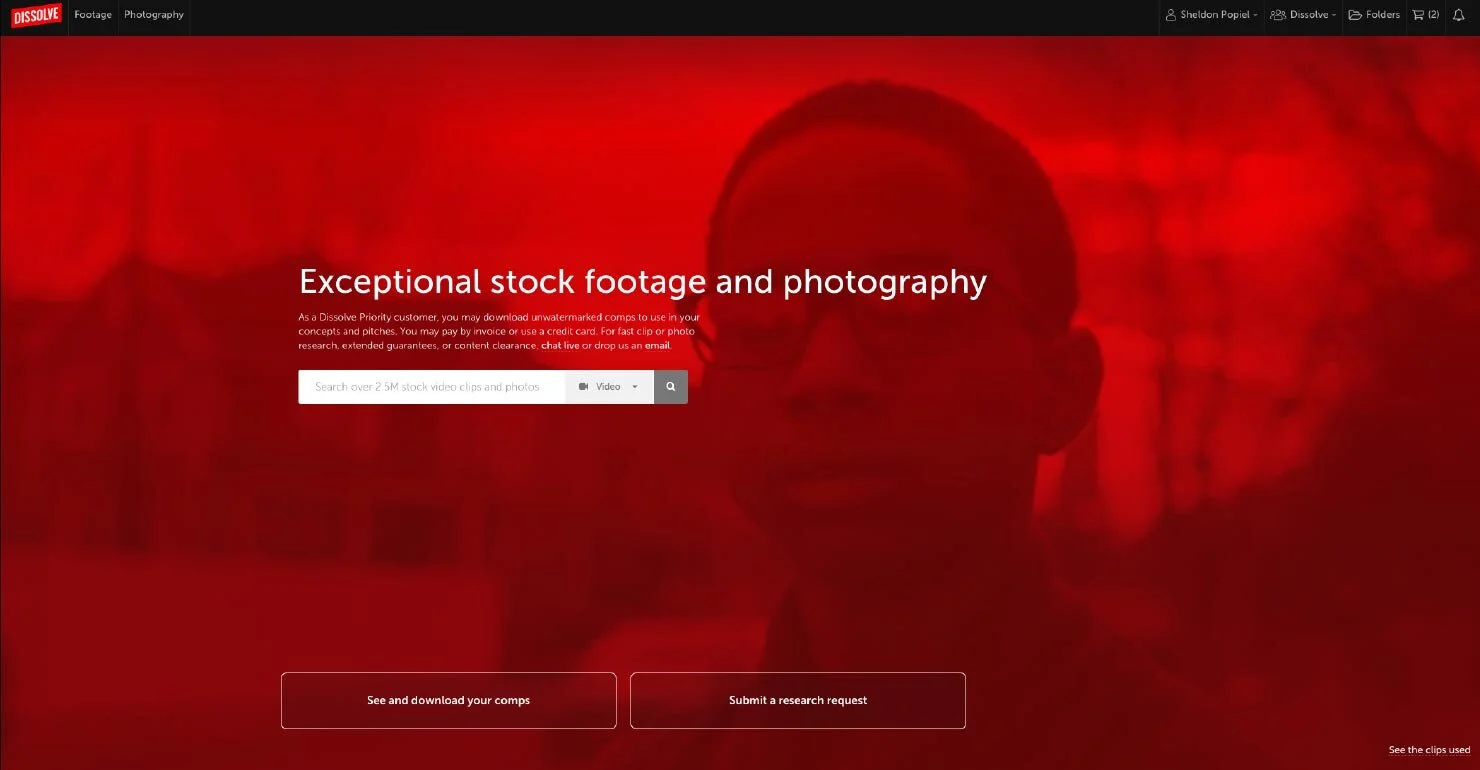Open the shopping cart with 2 items
The height and width of the screenshot is (770, 1480).
(1426, 15)
